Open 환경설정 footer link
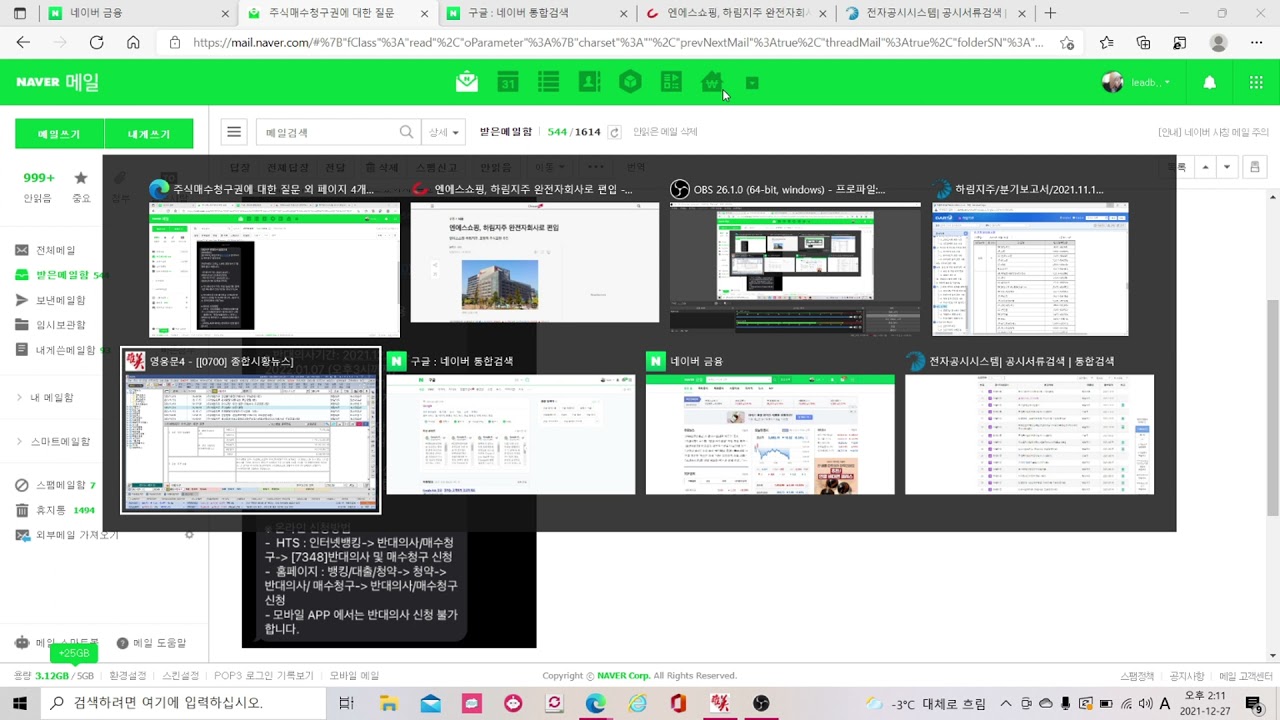The image size is (1280, 720). click(128, 676)
